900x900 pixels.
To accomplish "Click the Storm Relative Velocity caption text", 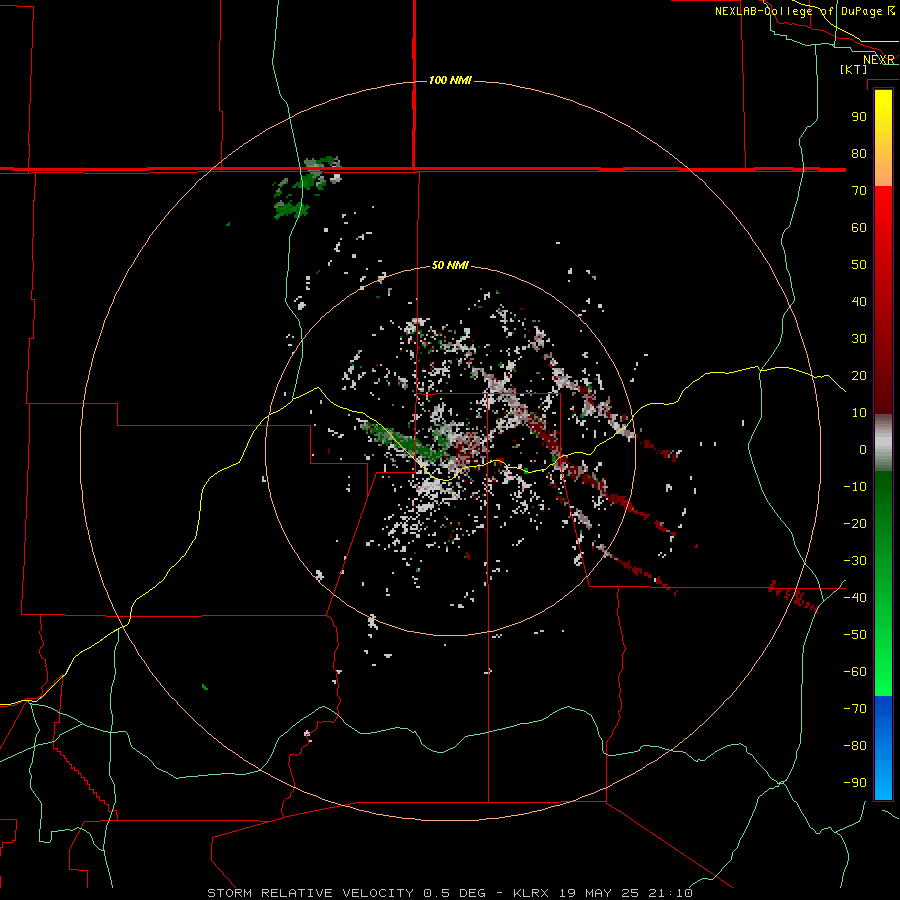I will pos(449,893).
